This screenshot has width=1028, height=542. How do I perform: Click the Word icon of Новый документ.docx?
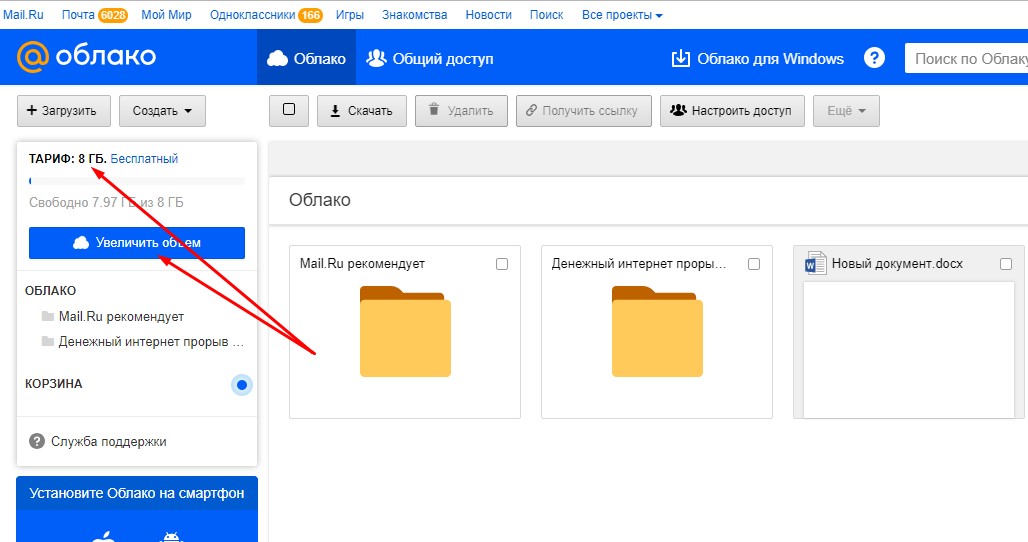(815, 263)
